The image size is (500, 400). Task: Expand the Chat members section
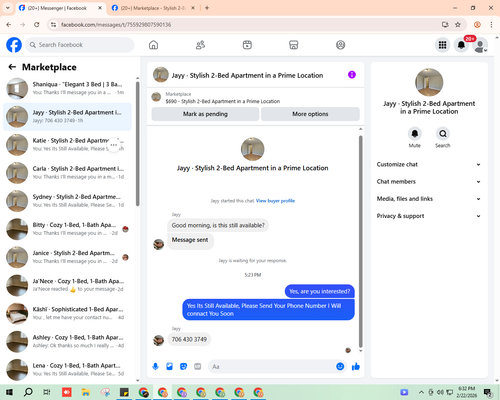pyautogui.click(x=429, y=182)
